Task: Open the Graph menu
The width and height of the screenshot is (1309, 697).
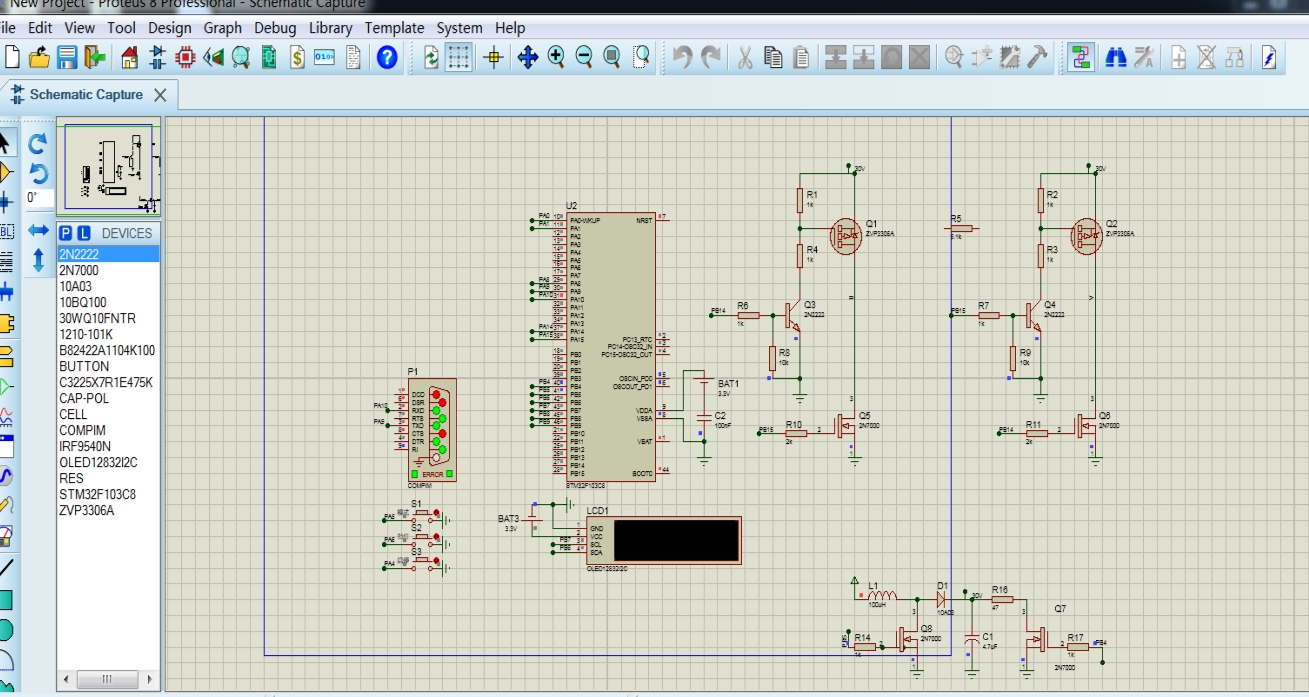Action: (223, 28)
